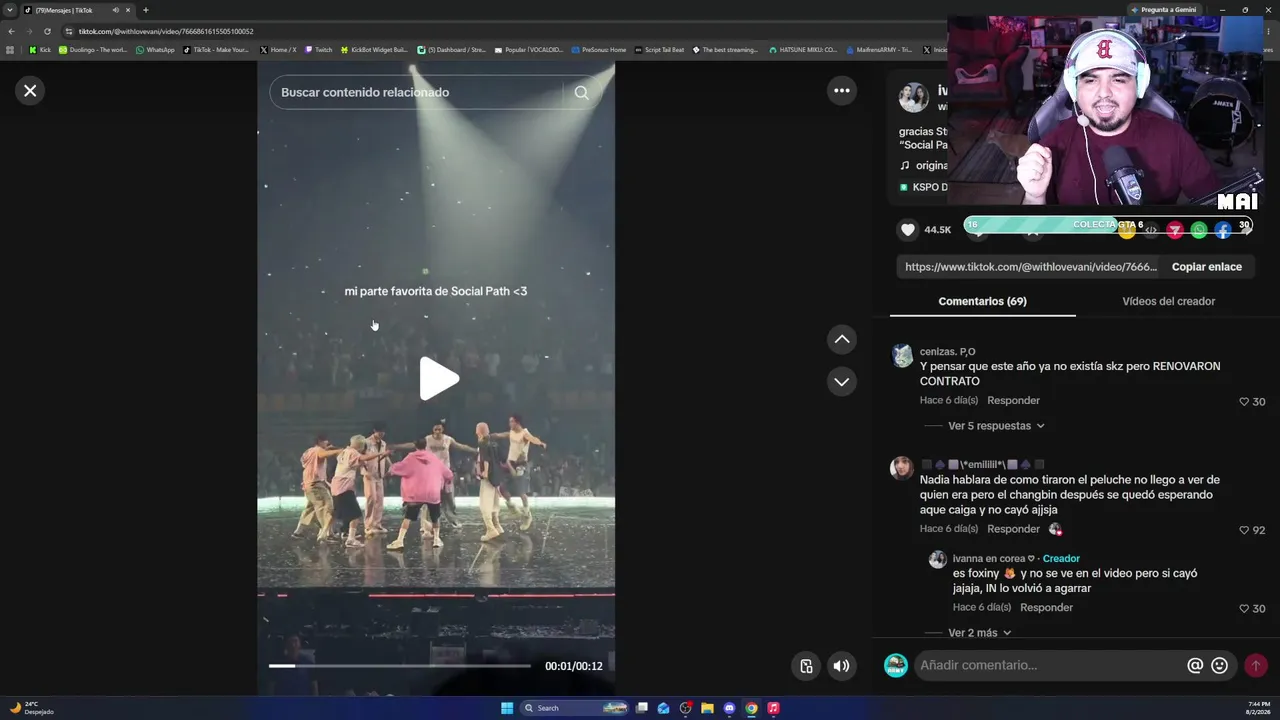Open the Kick bookmark
The image size is (1280, 720).
(x=40, y=50)
